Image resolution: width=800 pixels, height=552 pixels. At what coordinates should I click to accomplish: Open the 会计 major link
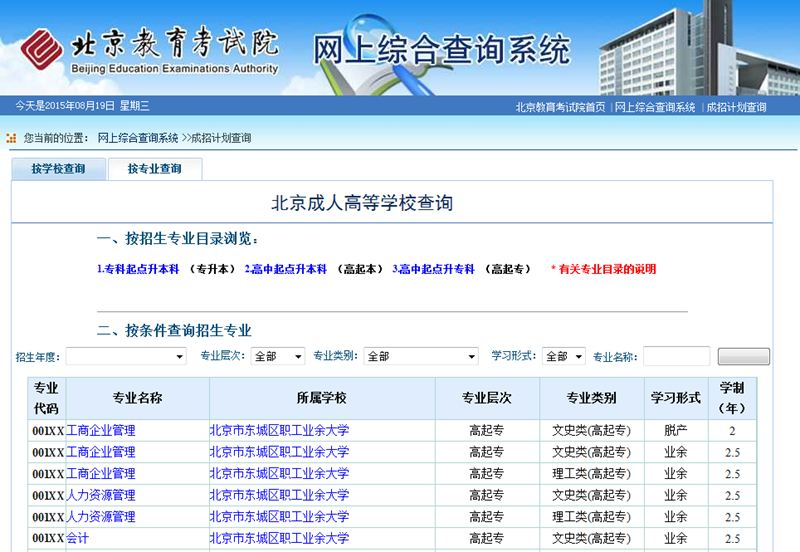(78, 539)
